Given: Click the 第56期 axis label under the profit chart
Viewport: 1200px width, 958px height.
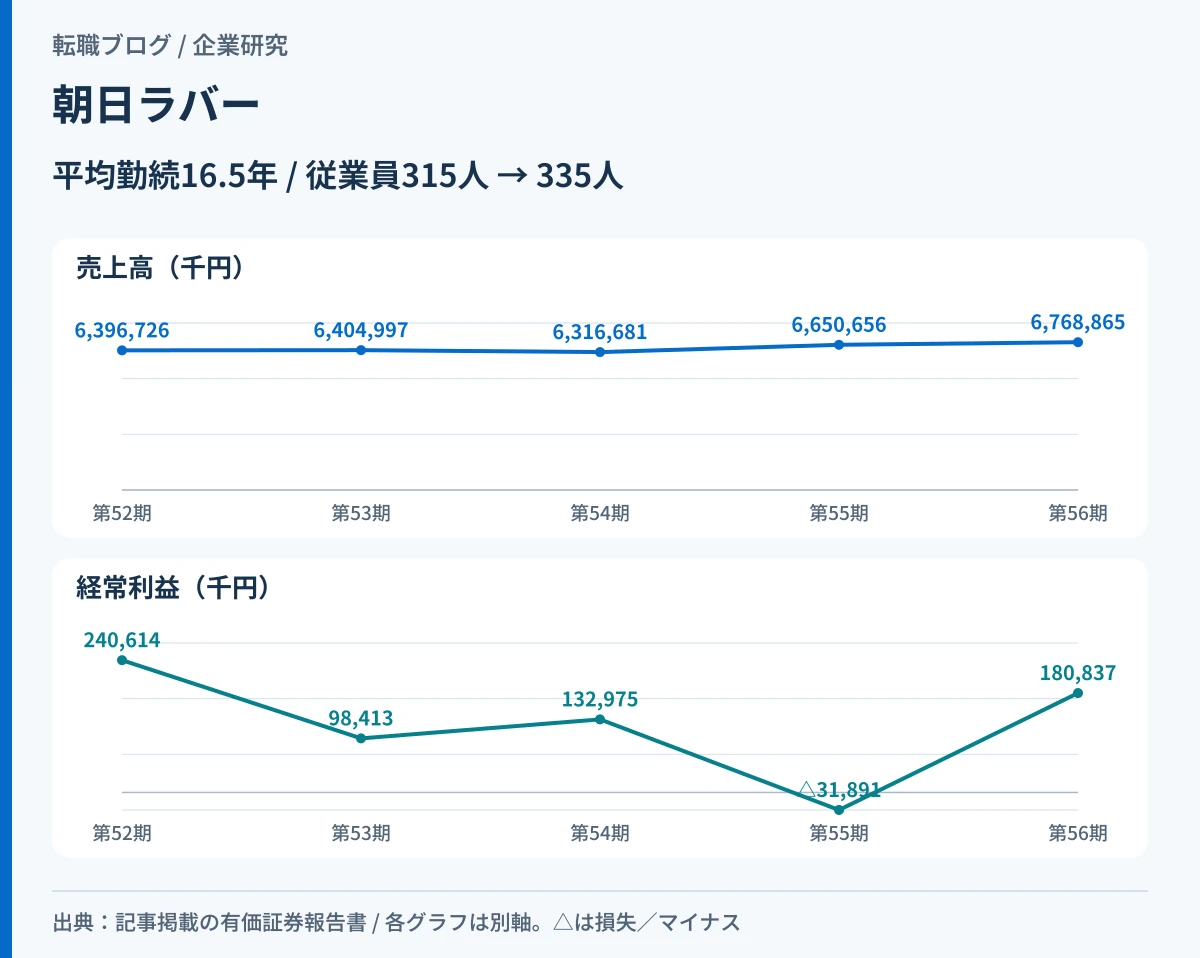Looking at the screenshot, I should click(1078, 833).
